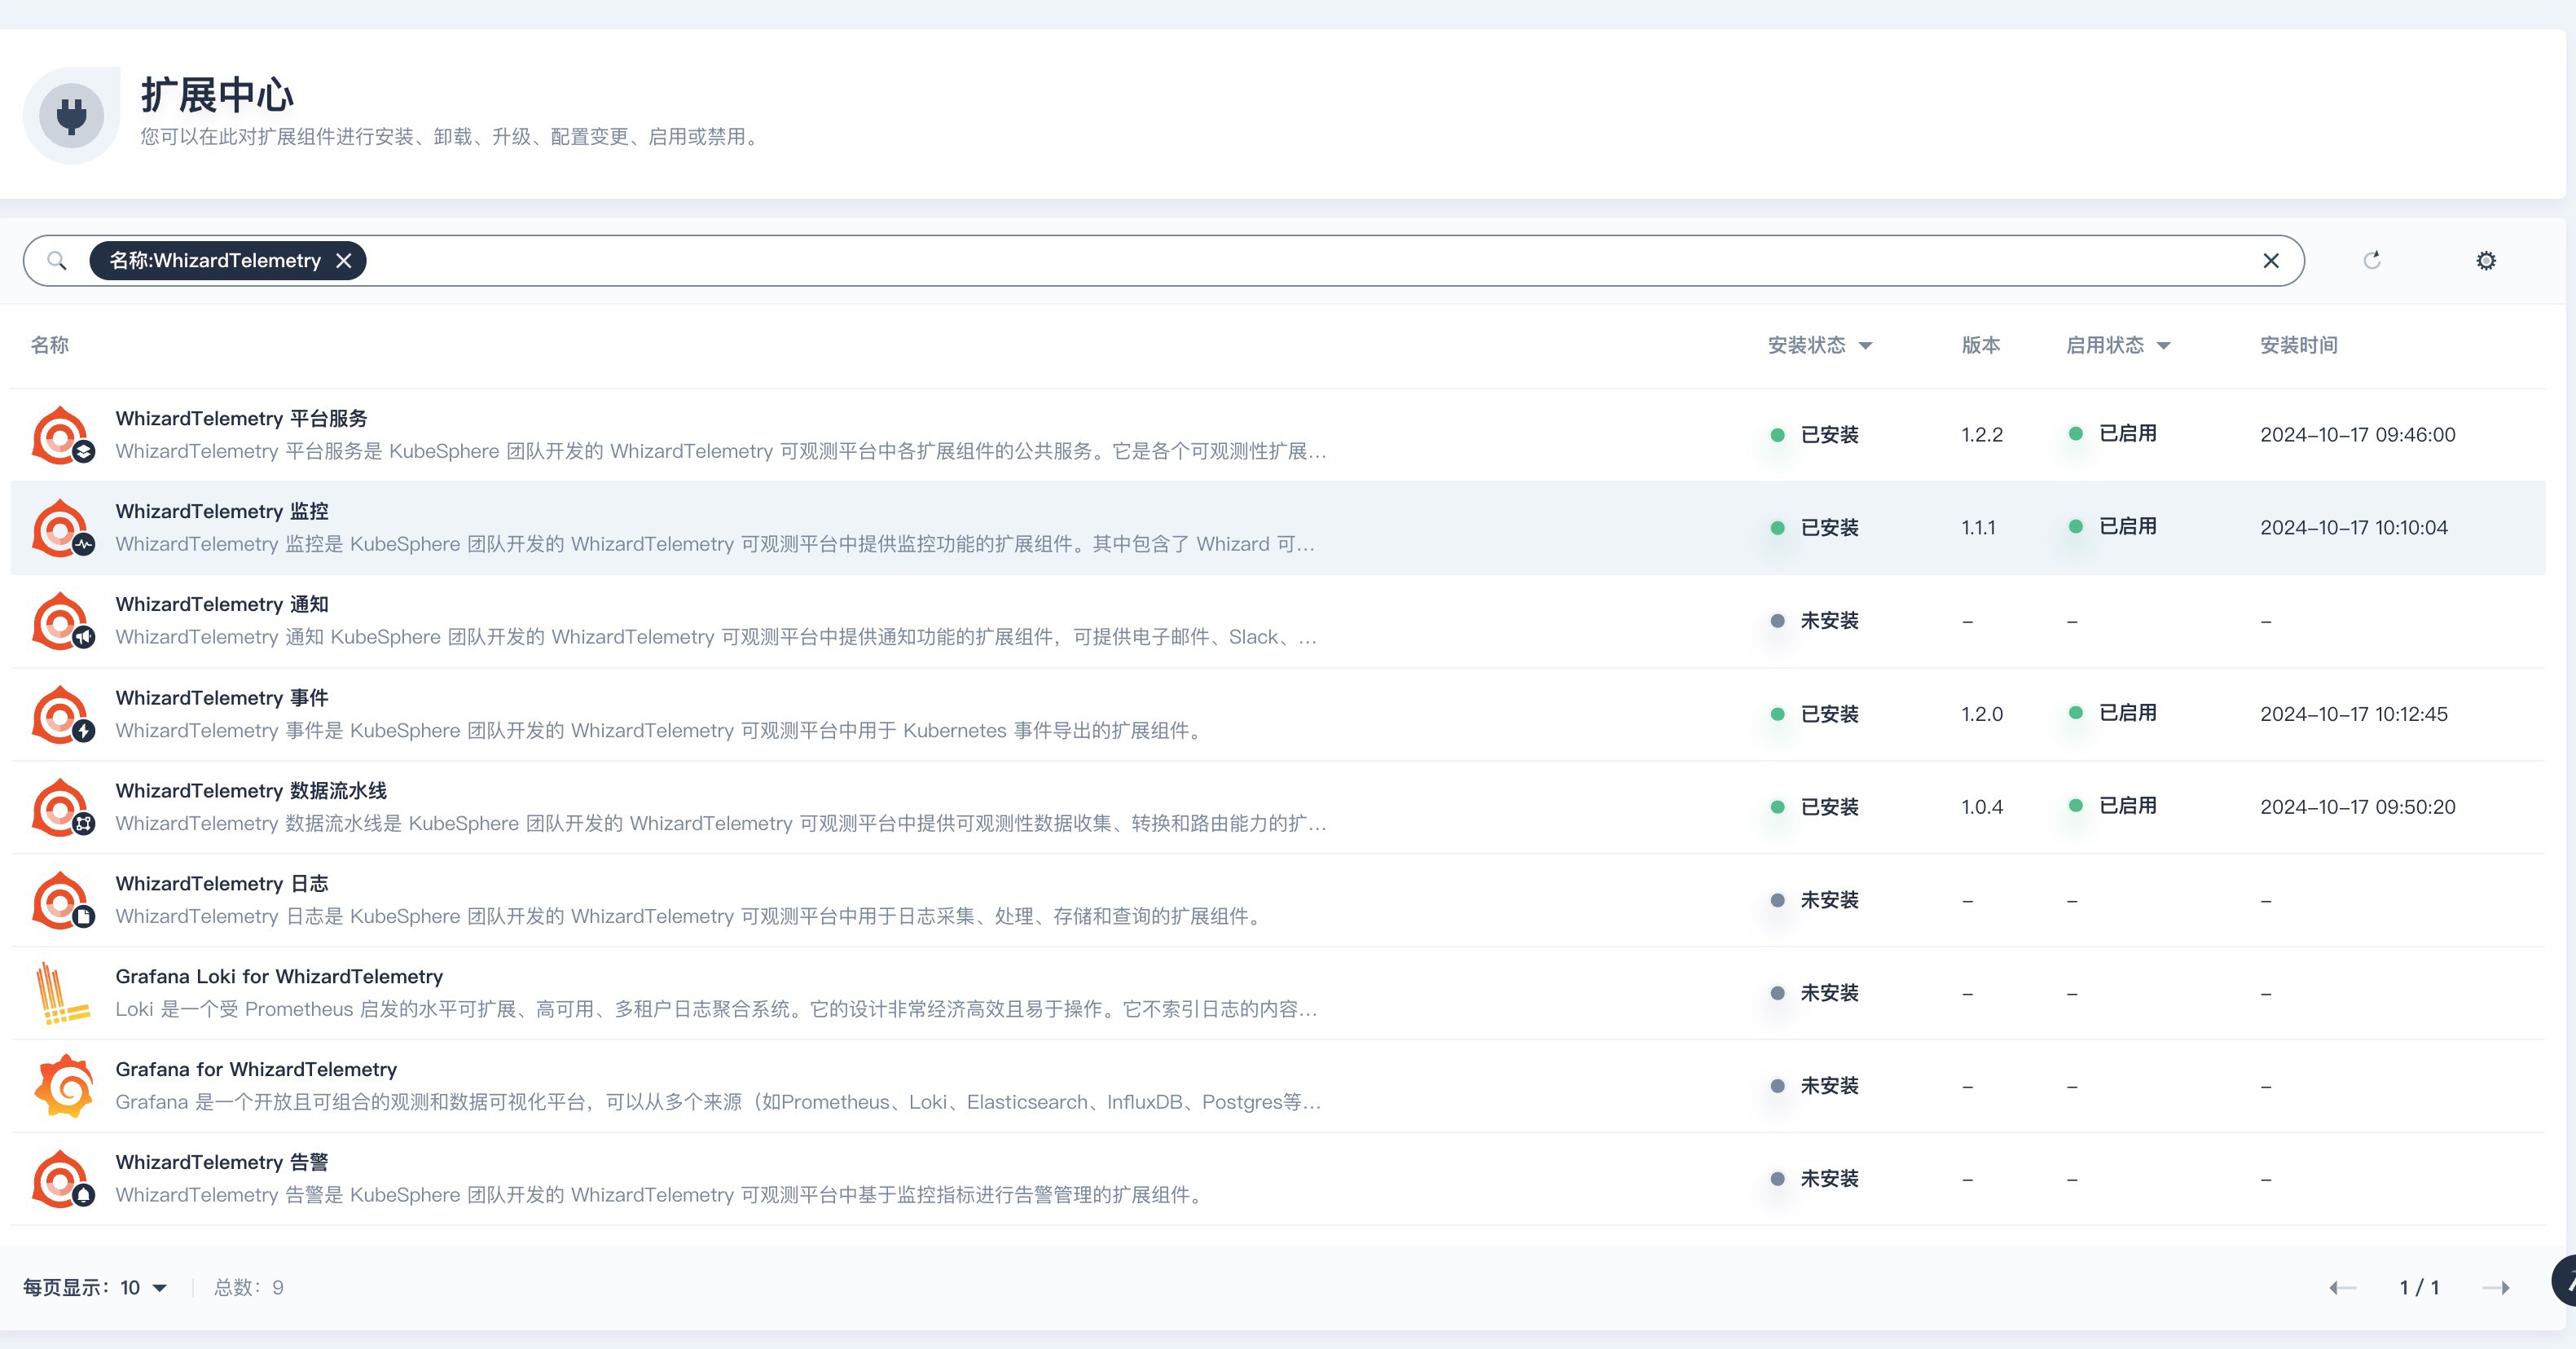2576x1349 pixels.
Task: Open the 每页显示 10 page-size dropdown
Action: pyautogui.click(x=95, y=1288)
